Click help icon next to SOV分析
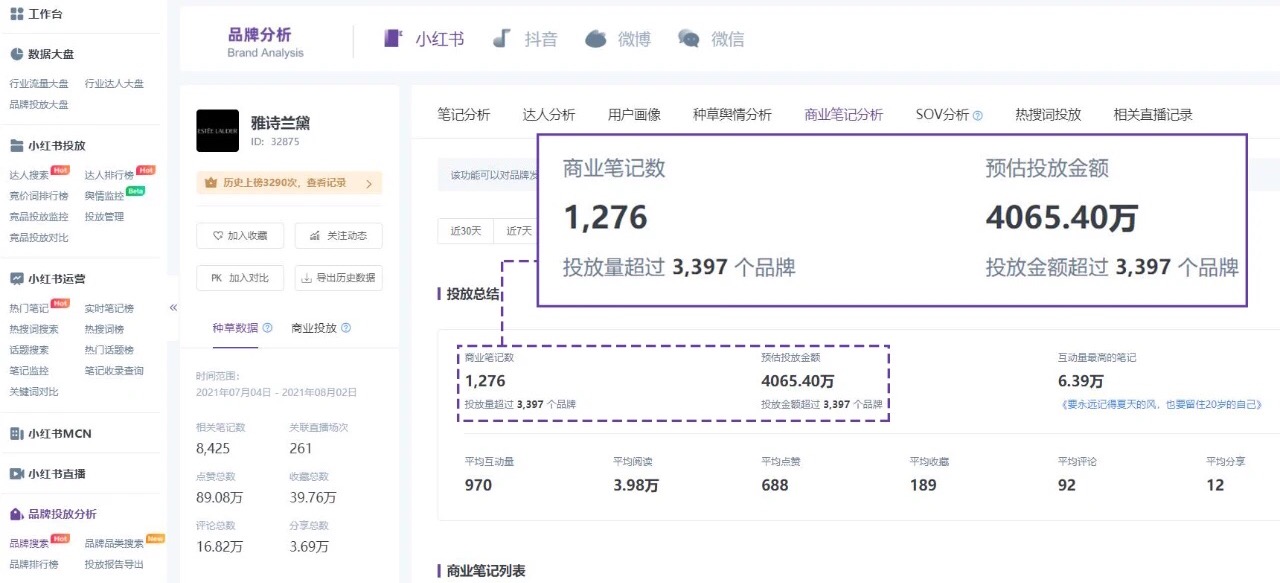This screenshot has height=583, width=1280. pos(978,115)
